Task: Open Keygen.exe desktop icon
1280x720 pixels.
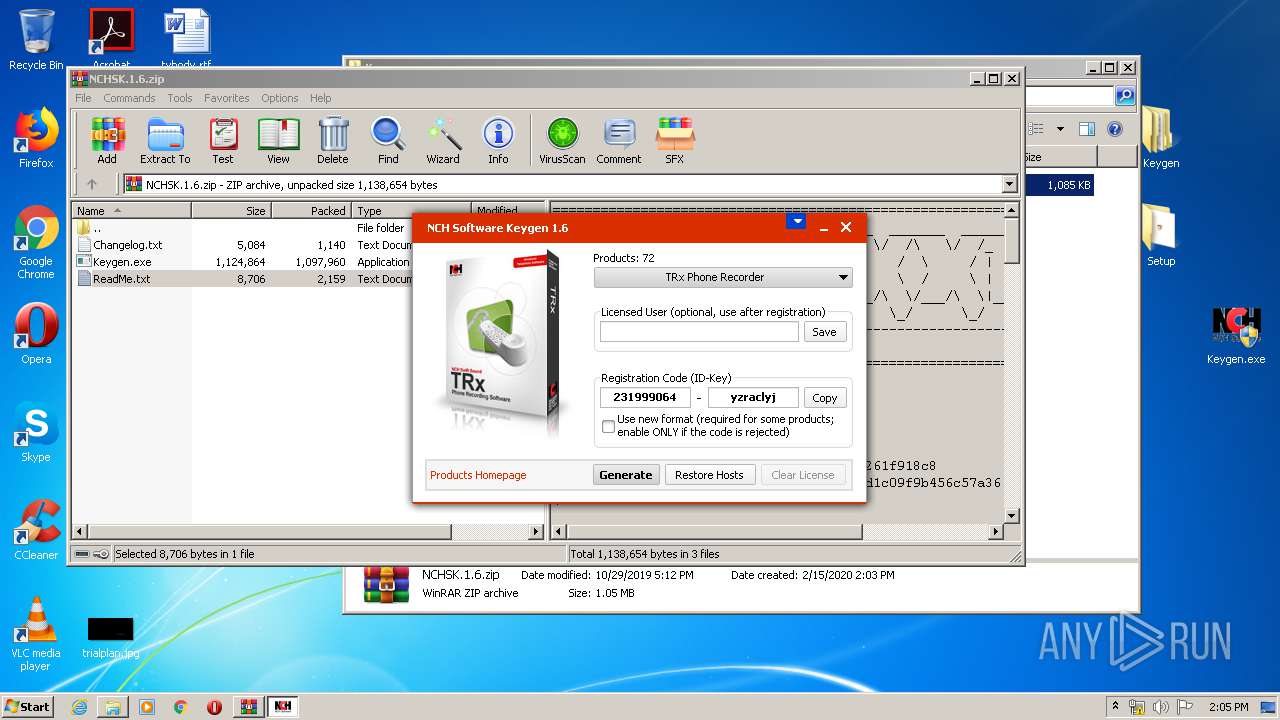Action: [1236, 336]
